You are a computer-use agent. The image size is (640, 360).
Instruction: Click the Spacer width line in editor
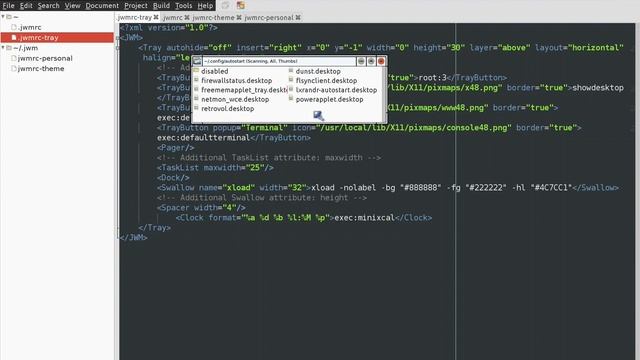[x=201, y=208]
